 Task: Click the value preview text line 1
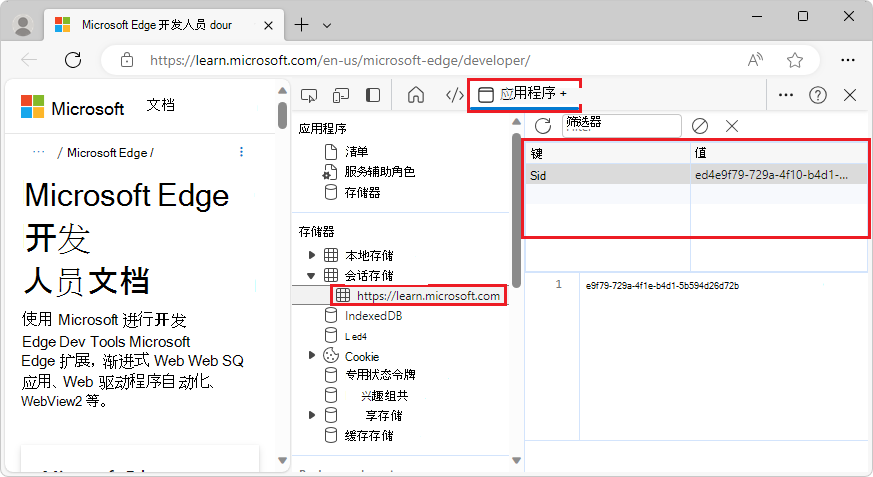662,286
